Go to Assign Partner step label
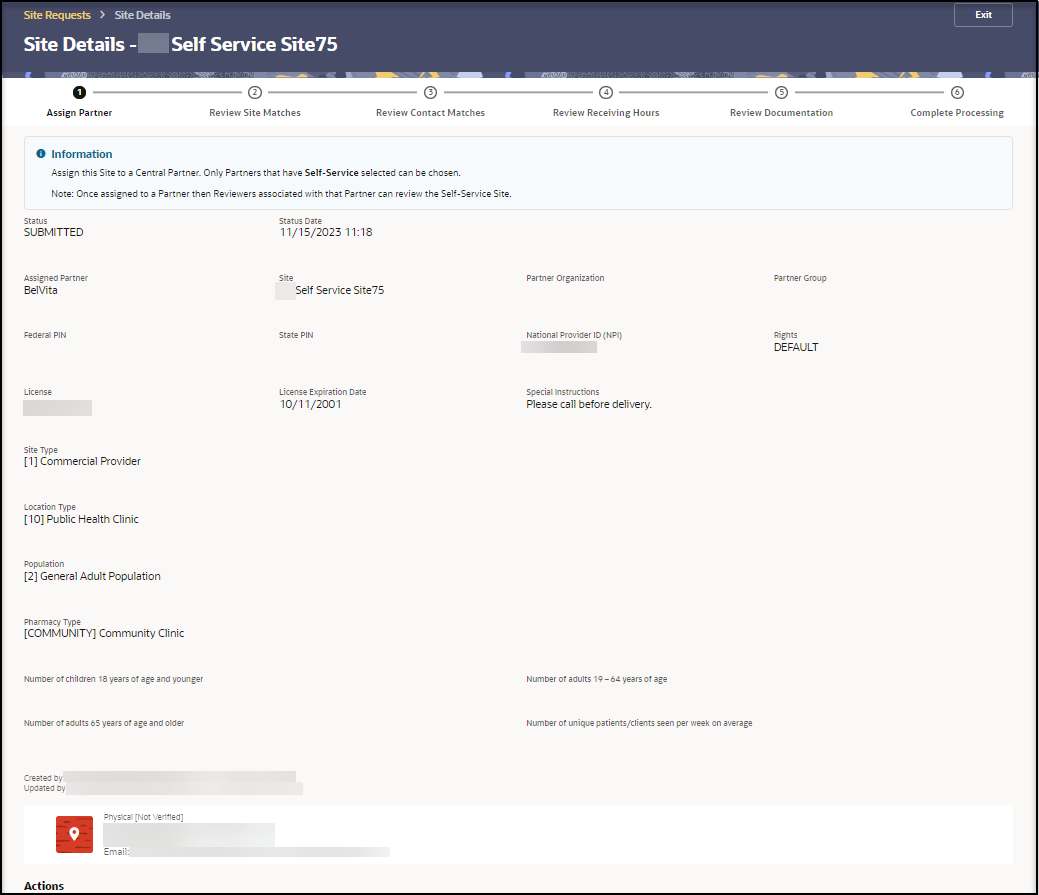This screenshot has width=1039, height=895. point(80,113)
